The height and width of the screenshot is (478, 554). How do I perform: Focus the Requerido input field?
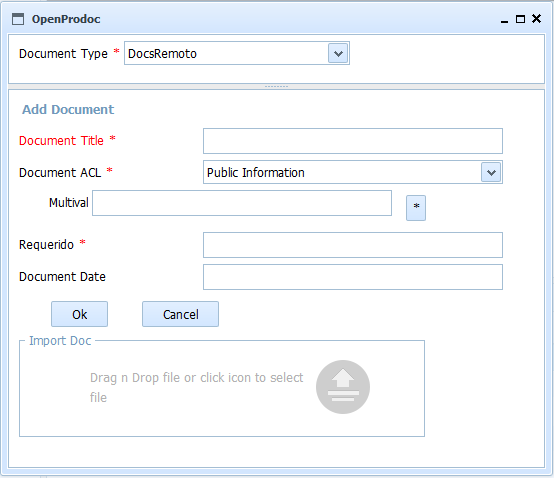click(x=353, y=245)
